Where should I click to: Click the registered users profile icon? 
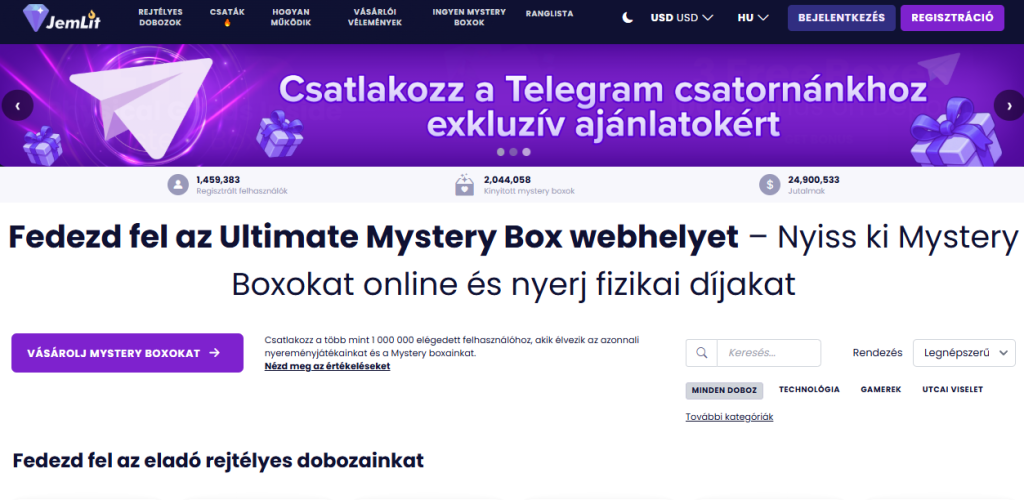(178, 185)
